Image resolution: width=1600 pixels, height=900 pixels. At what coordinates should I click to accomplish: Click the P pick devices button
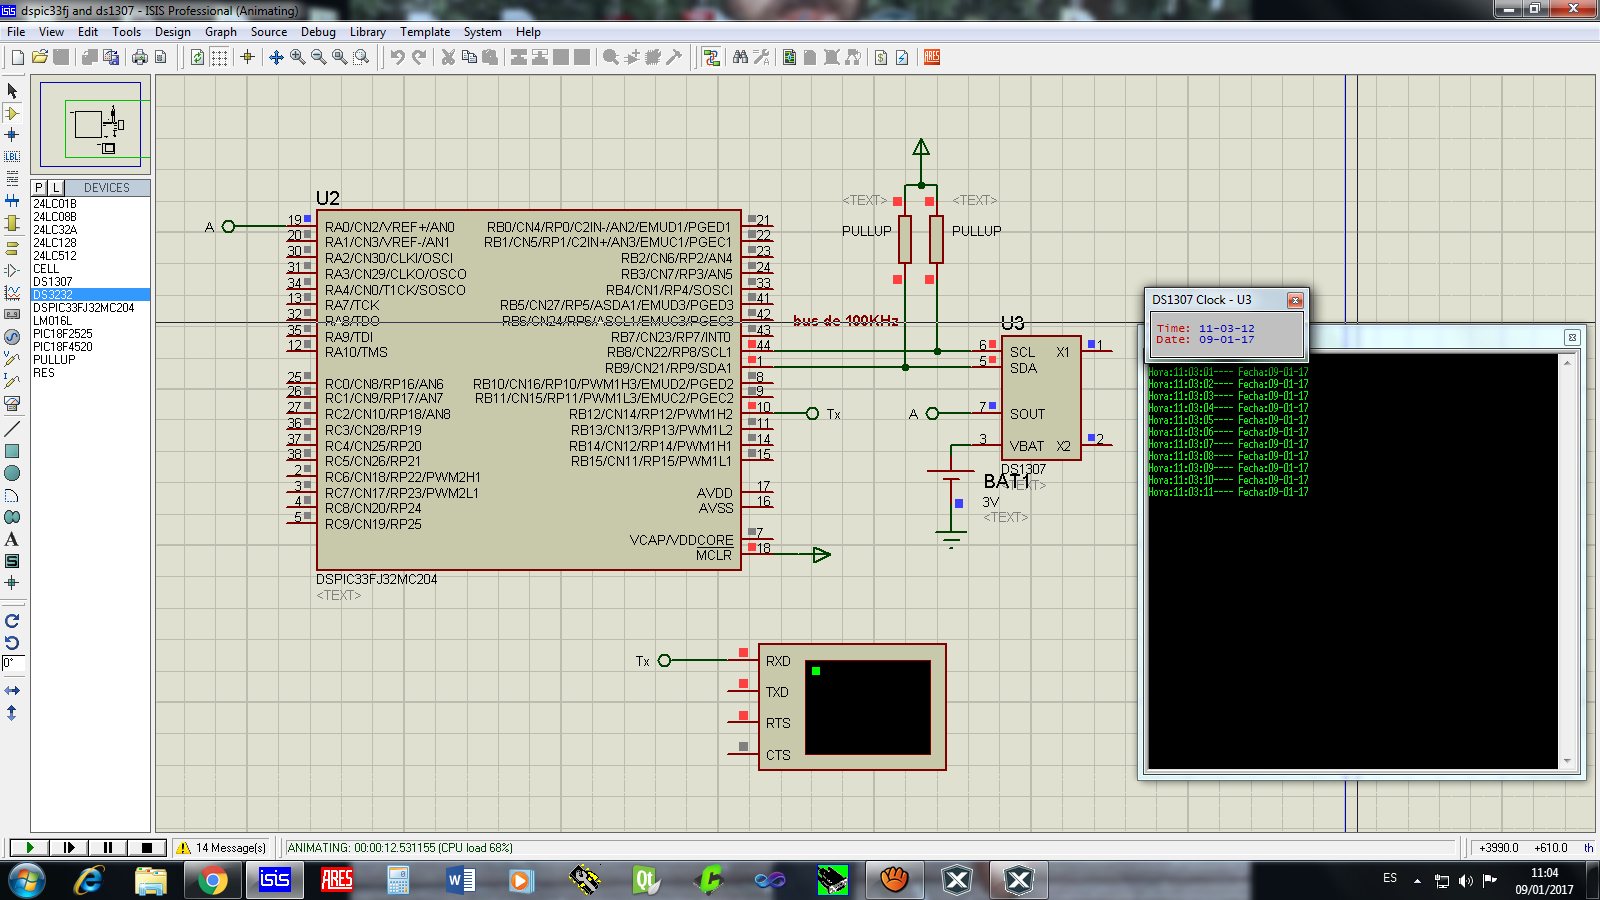pyautogui.click(x=39, y=187)
